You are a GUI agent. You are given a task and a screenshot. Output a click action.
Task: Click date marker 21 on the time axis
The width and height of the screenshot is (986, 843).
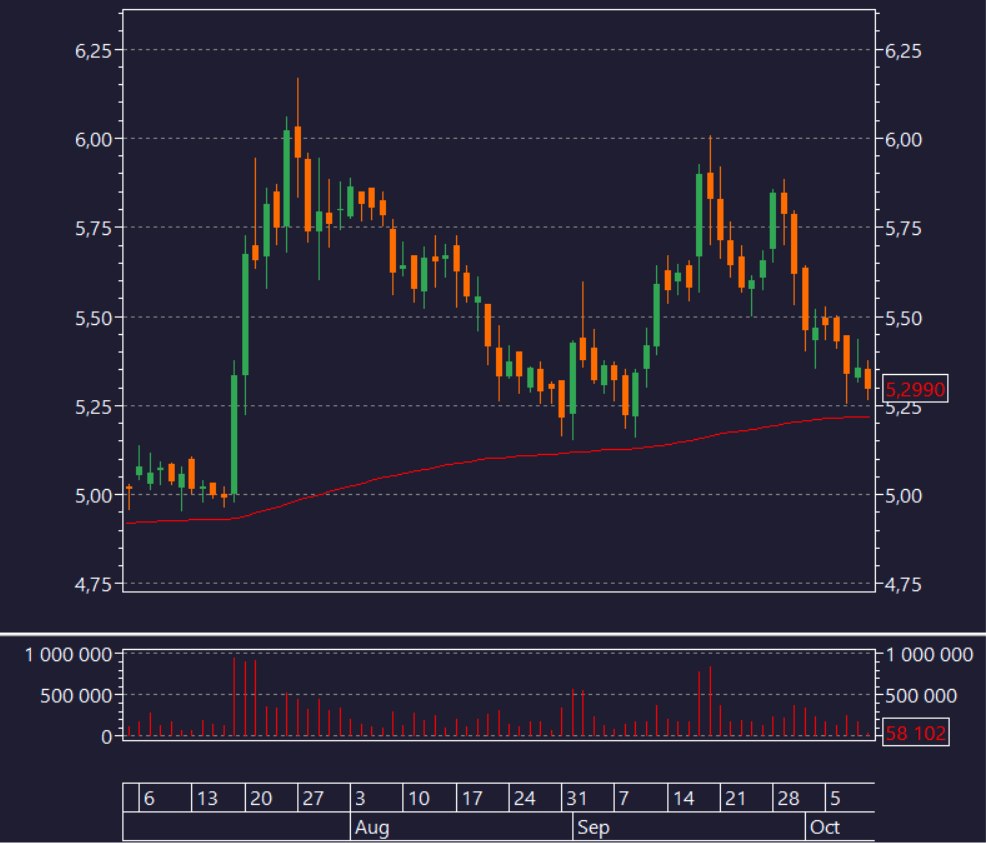tap(735, 798)
